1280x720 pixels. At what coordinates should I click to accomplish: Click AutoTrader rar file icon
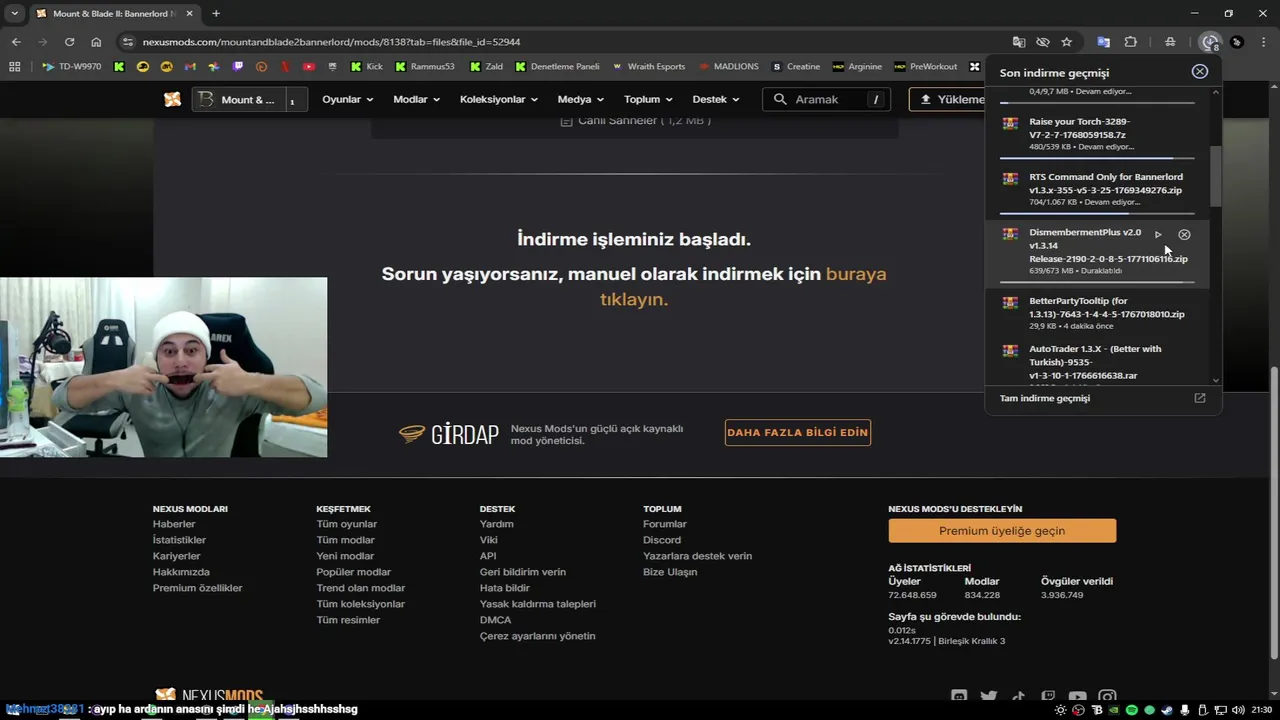(1011, 350)
